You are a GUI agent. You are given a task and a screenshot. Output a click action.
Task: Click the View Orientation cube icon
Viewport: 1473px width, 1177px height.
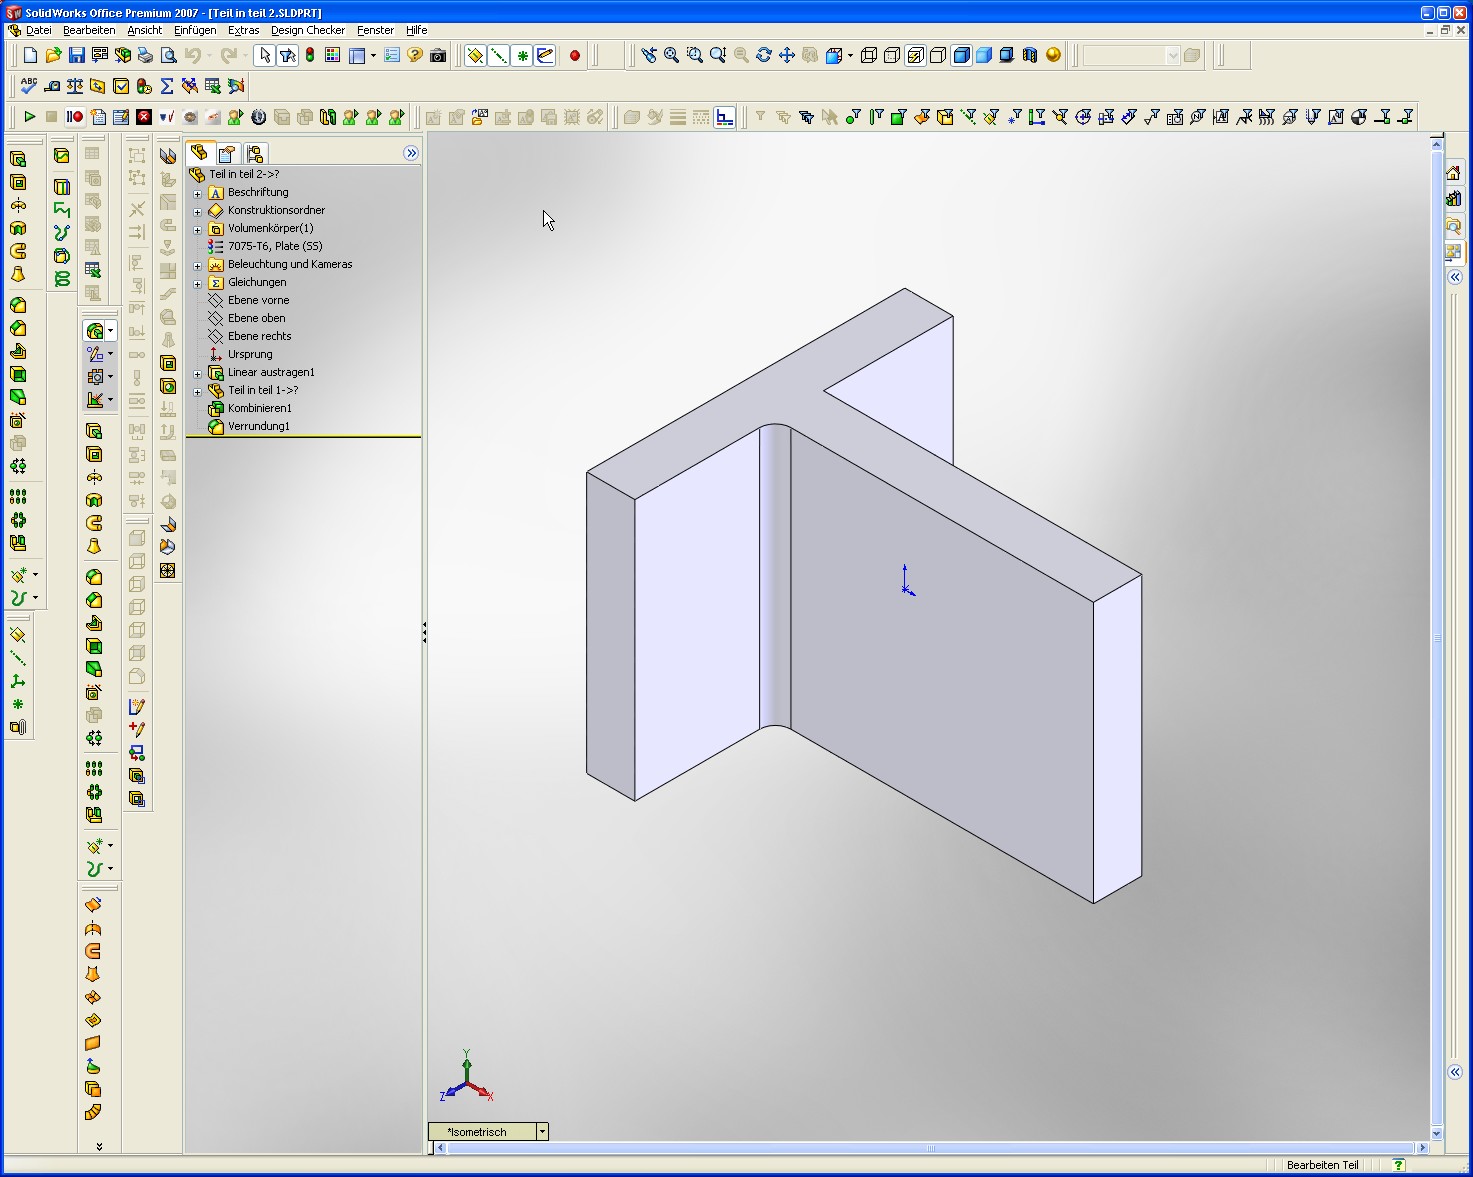(834, 55)
